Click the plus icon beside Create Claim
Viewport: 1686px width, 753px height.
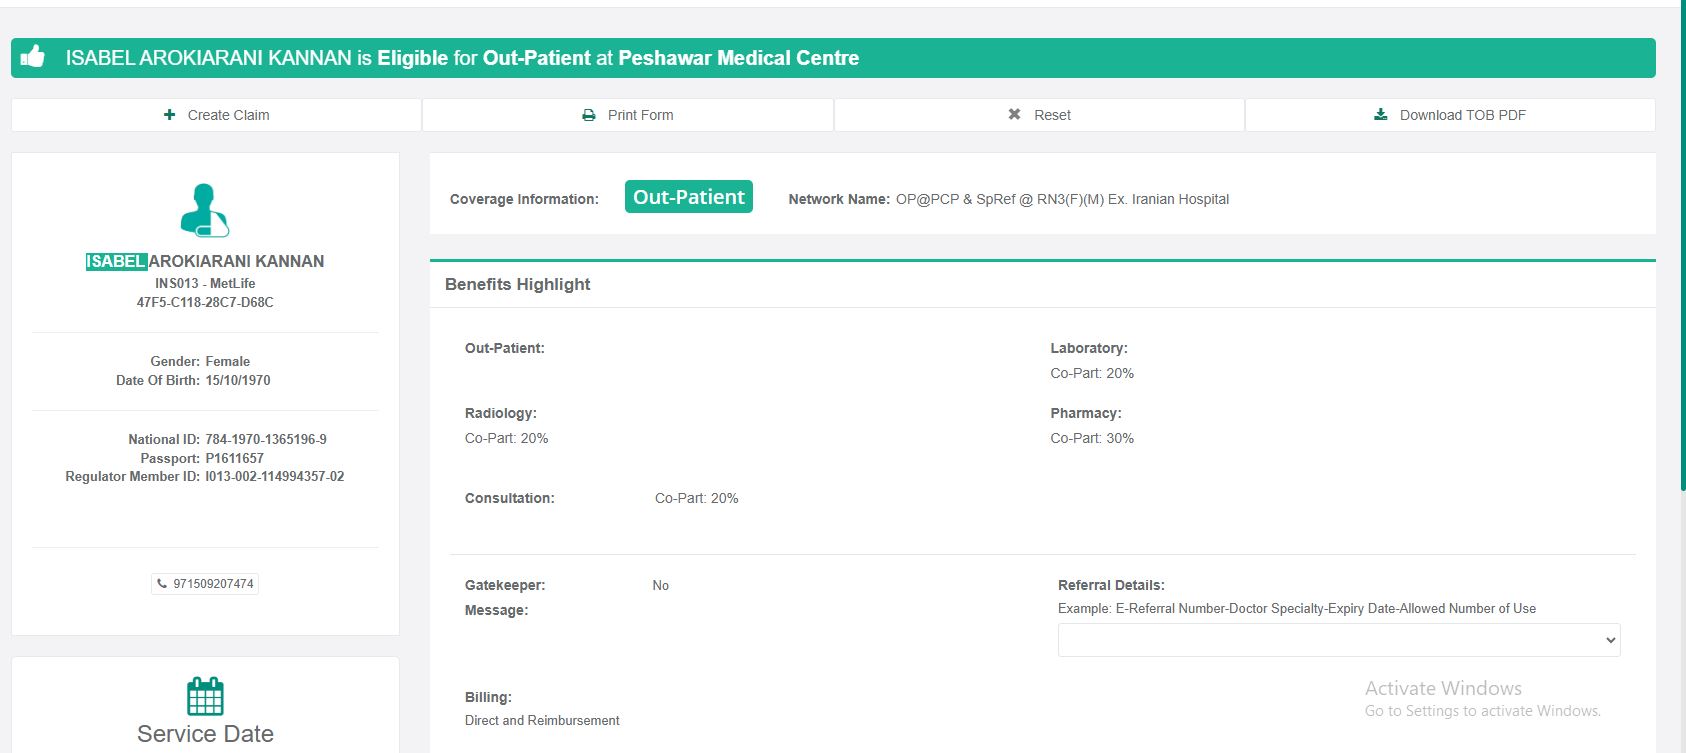coord(170,115)
